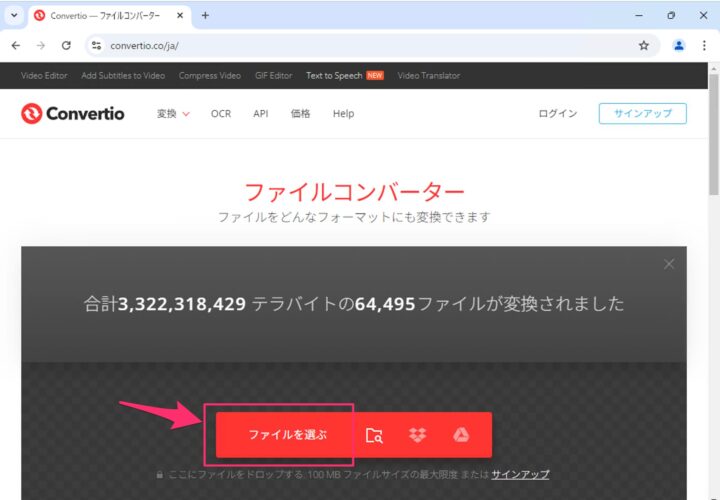The width and height of the screenshot is (720, 500).
Task: Close the statistics banner with X
Action: pos(669,264)
